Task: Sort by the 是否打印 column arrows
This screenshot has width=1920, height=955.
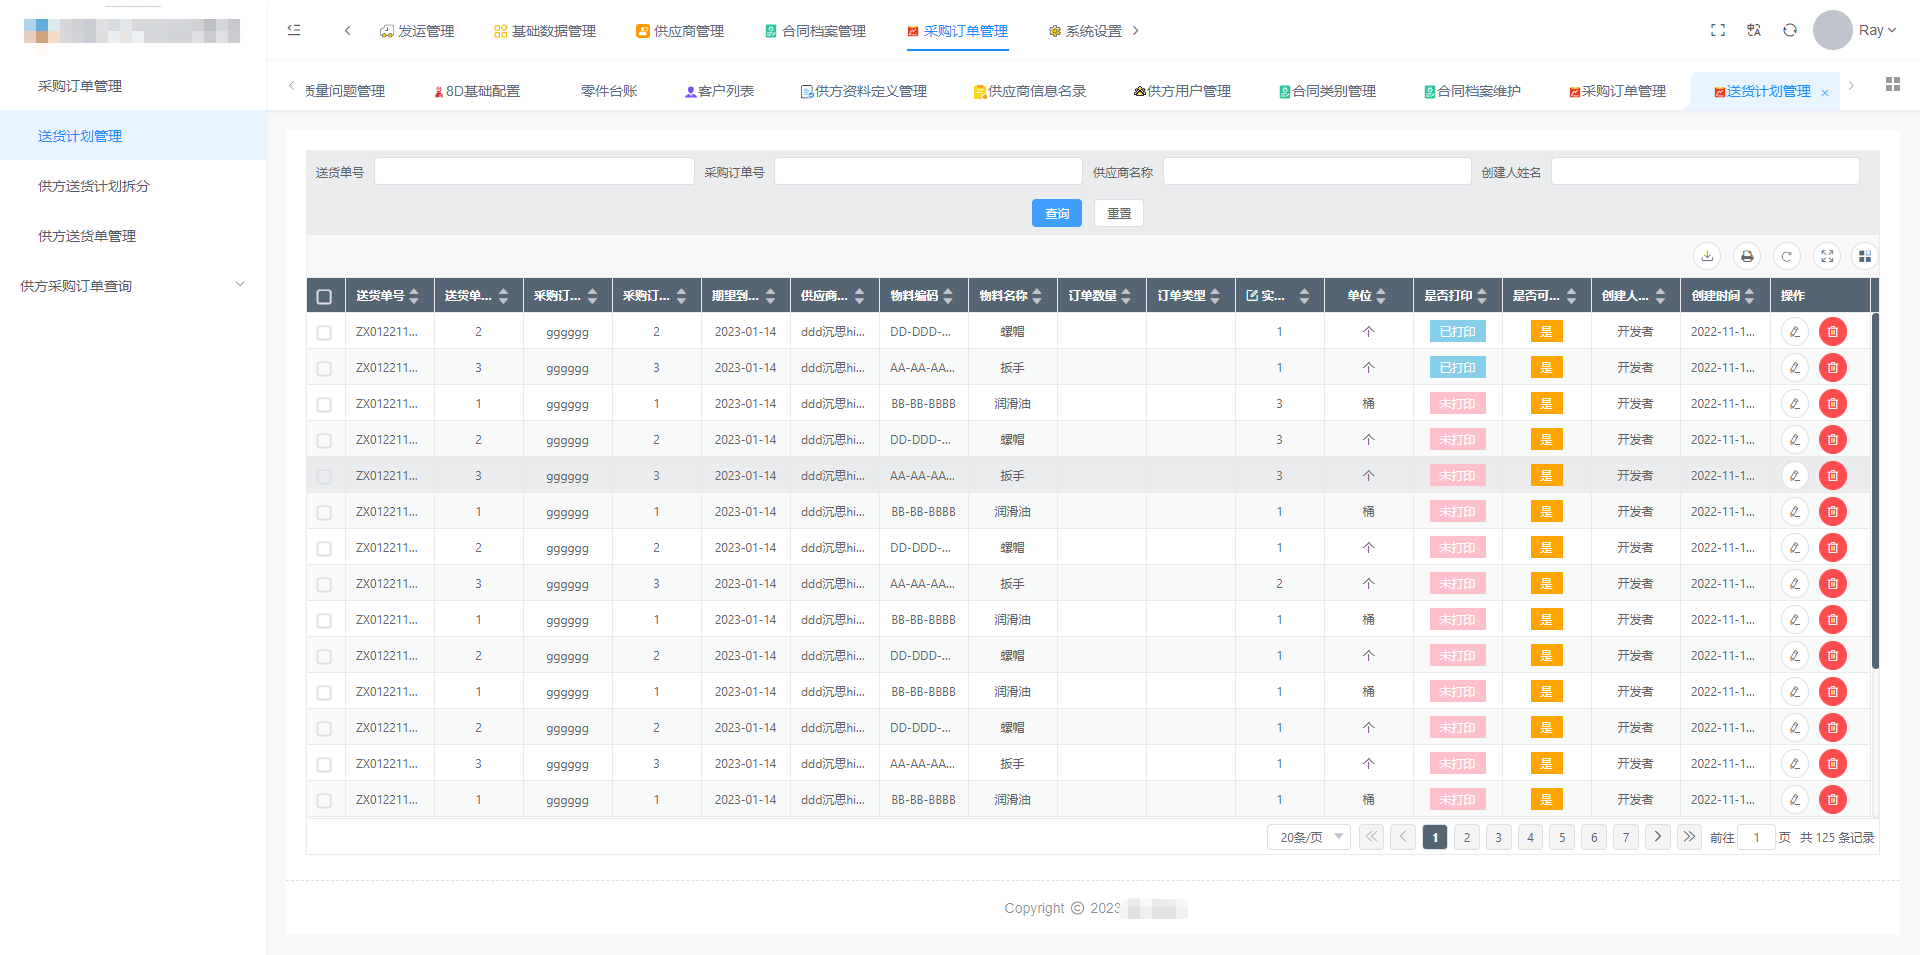Action: pyautogui.click(x=1482, y=296)
